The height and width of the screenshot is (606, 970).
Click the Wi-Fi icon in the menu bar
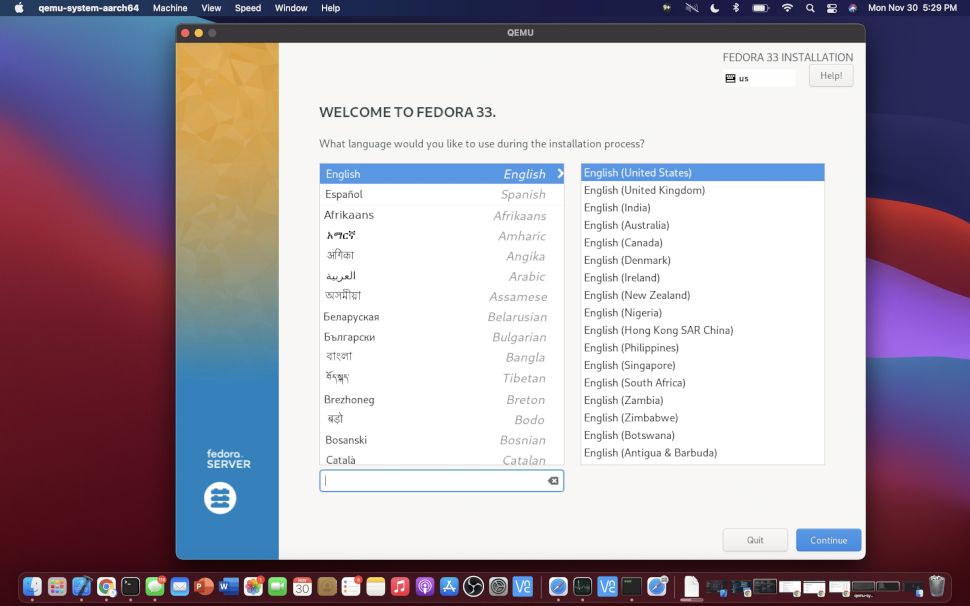[x=788, y=8]
